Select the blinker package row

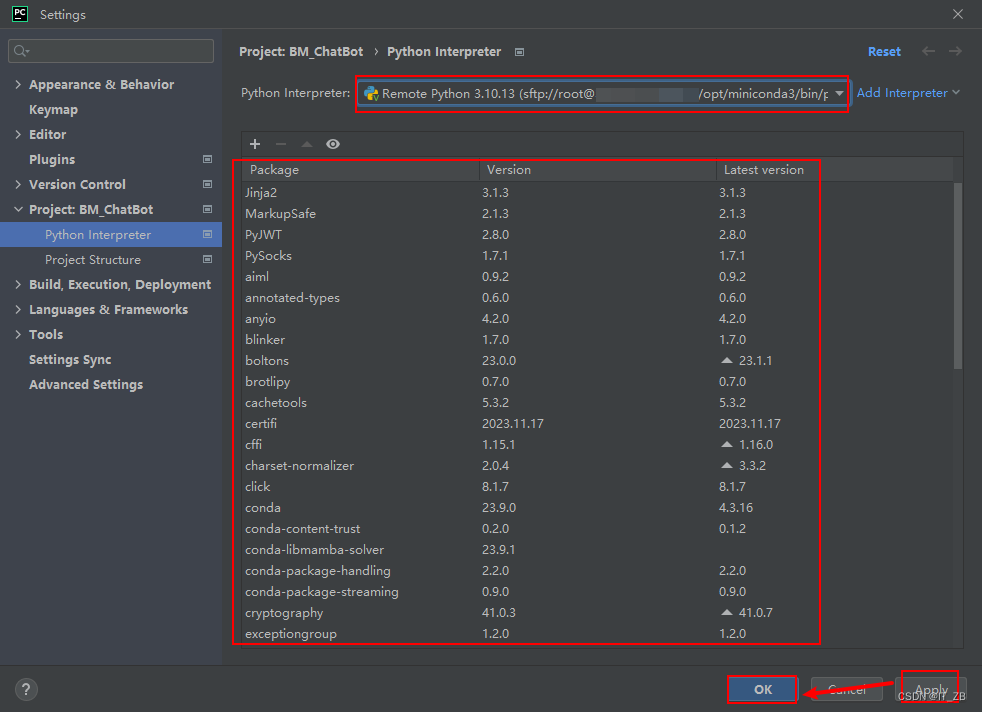click(x=597, y=339)
